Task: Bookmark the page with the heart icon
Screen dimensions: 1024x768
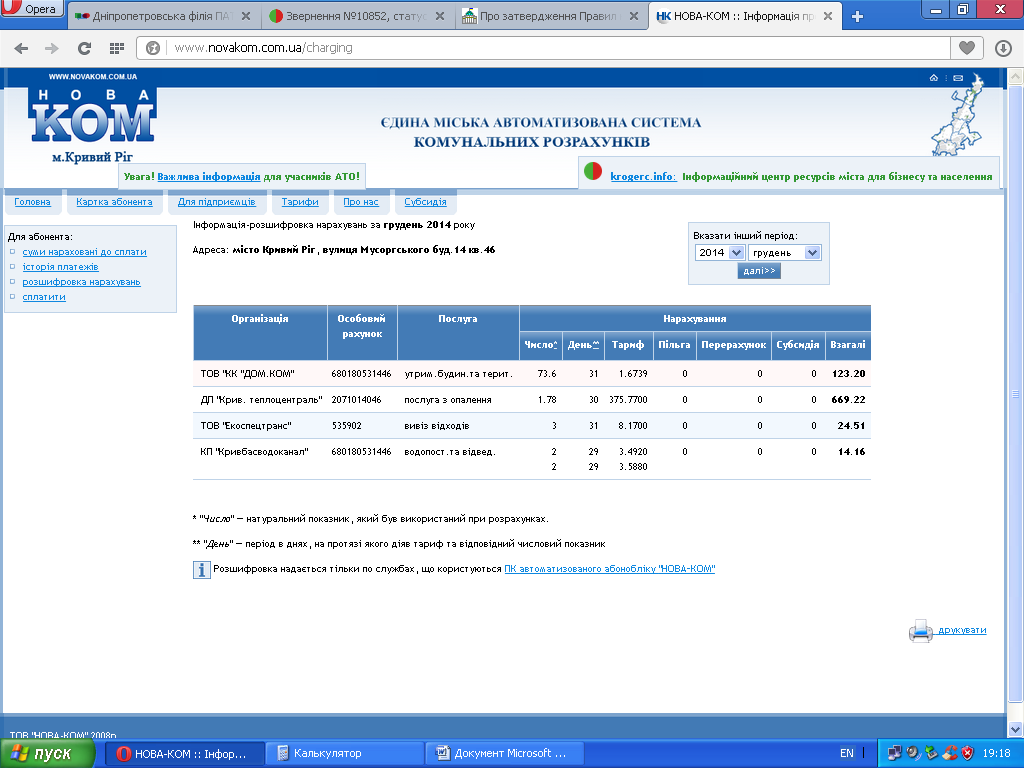Action: point(967,48)
